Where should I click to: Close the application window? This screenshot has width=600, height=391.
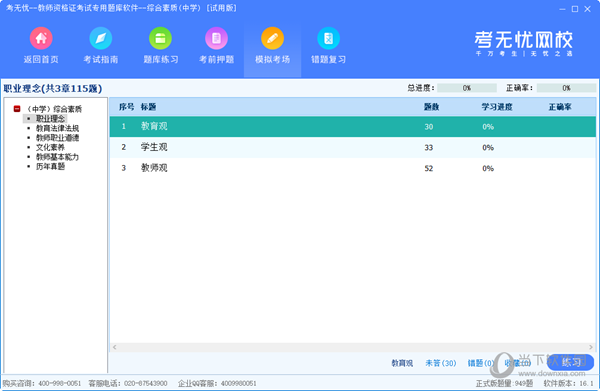click(x=587, y=9)
